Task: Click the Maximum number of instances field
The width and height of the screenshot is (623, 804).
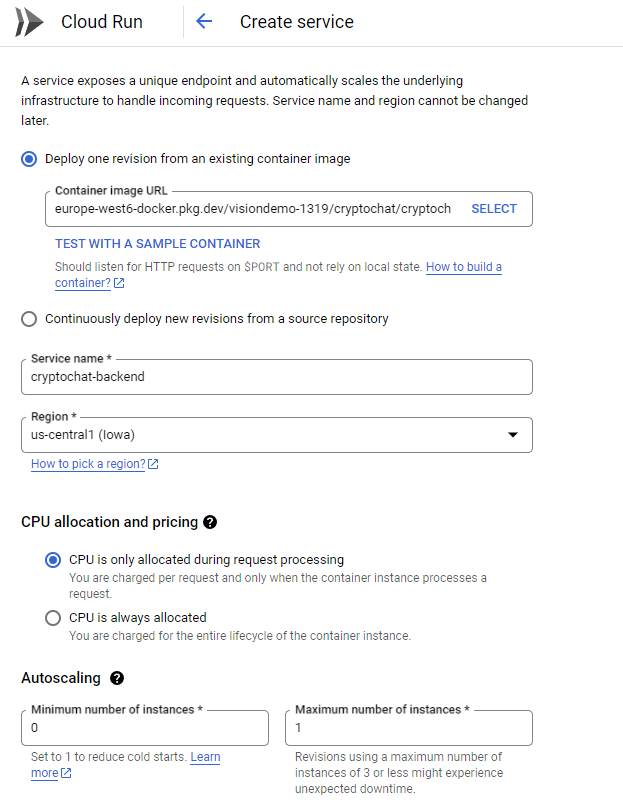Action: point(408,728)
